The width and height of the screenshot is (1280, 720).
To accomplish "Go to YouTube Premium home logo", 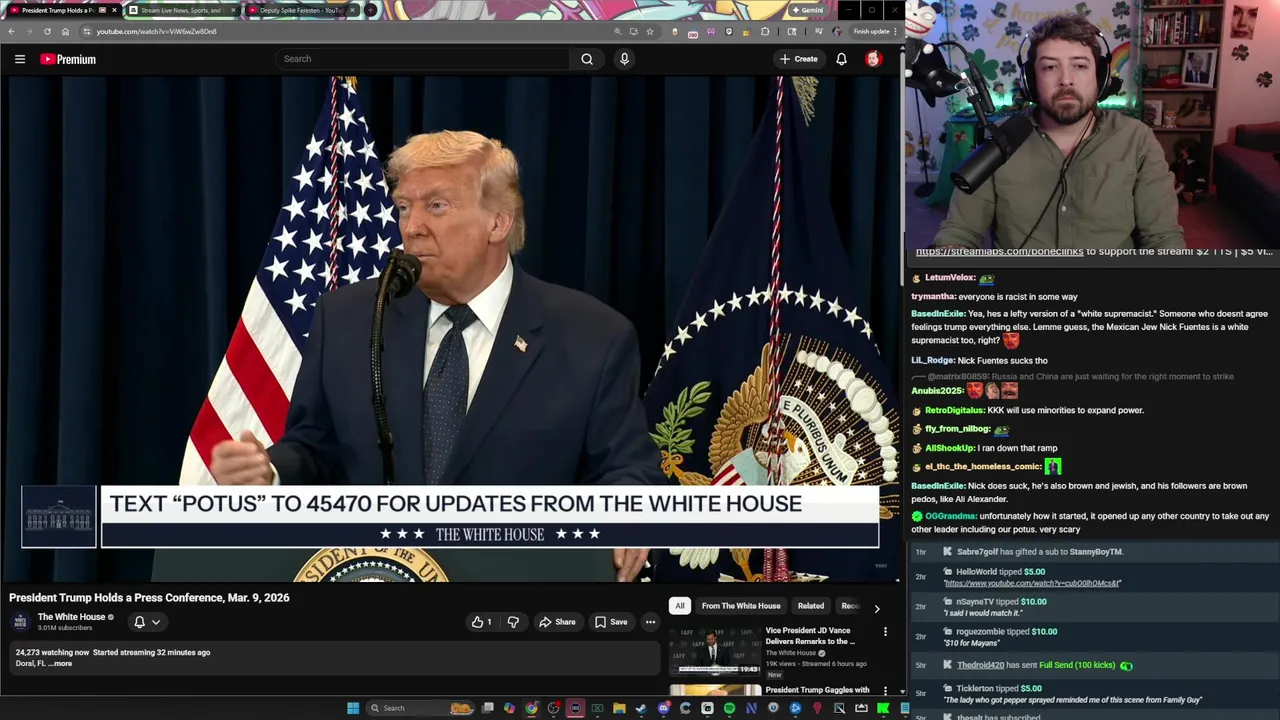I will [x=68, y=59].
